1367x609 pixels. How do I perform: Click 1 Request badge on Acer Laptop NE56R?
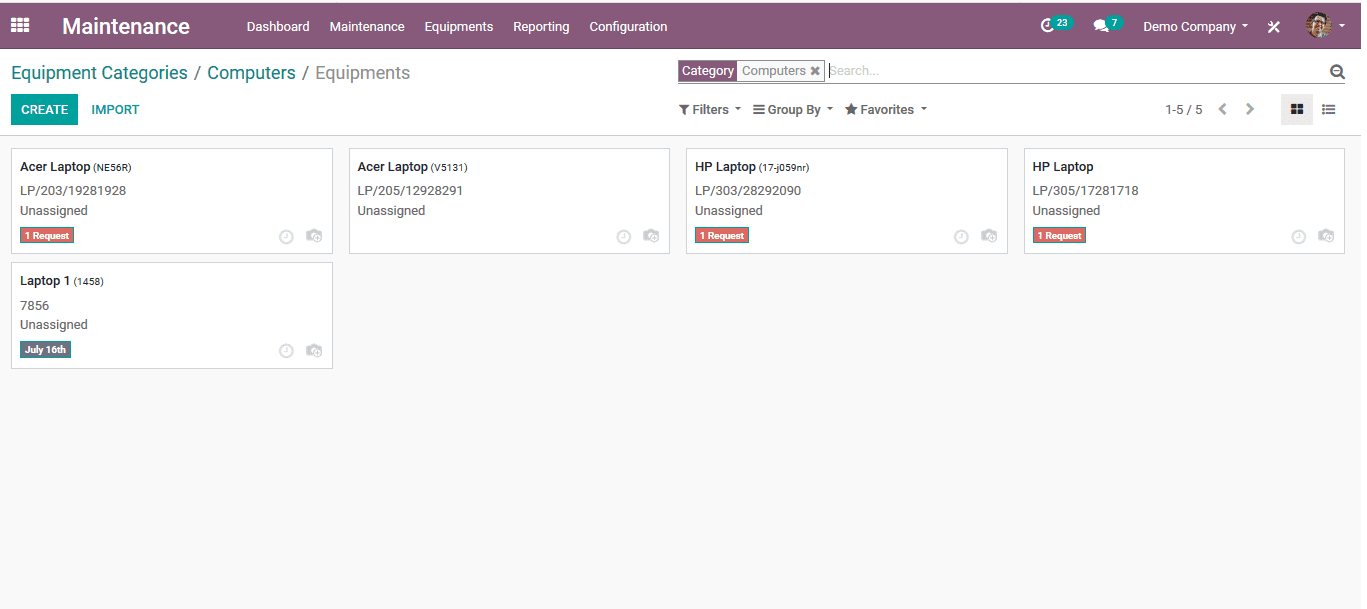(x=47, y=236)
